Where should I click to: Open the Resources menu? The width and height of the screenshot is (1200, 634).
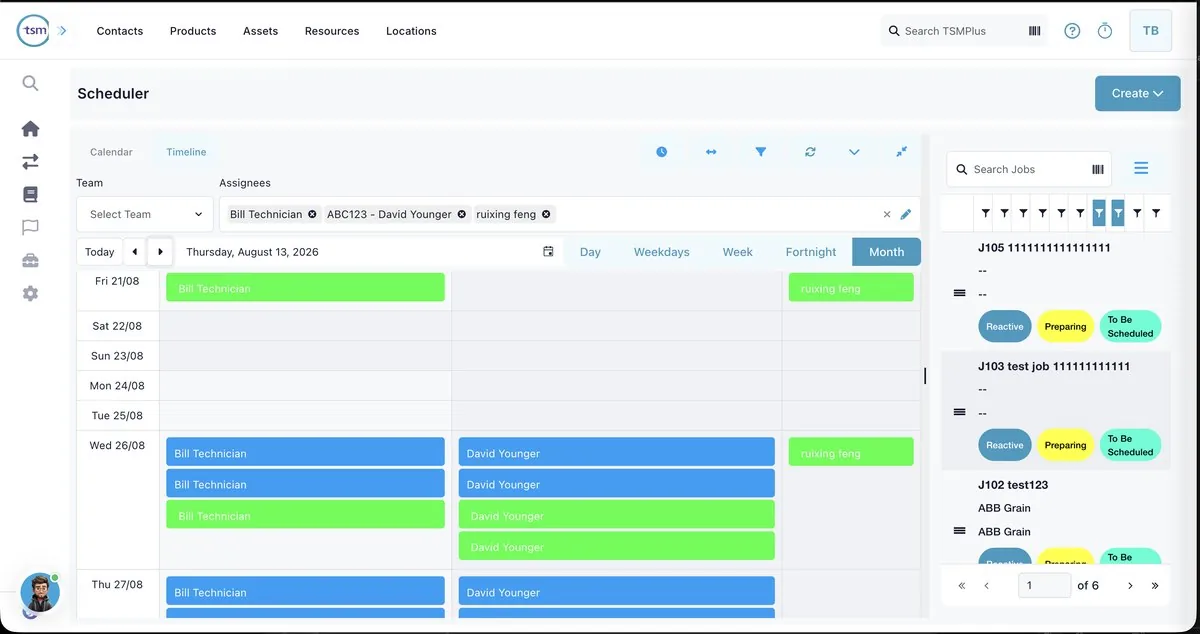coord(332,31)
